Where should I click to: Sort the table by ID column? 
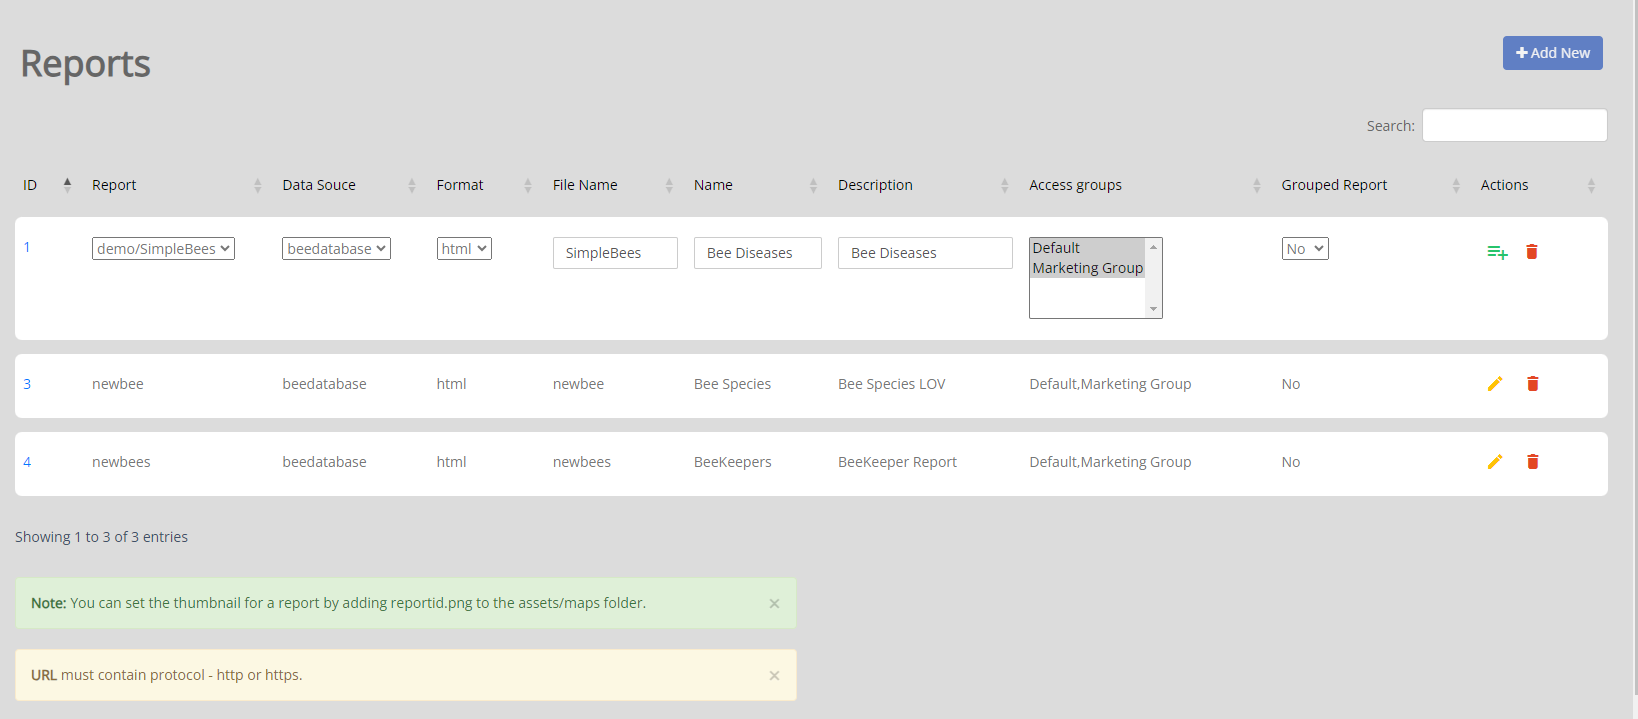pyautogui.click(x=45, y=185)
